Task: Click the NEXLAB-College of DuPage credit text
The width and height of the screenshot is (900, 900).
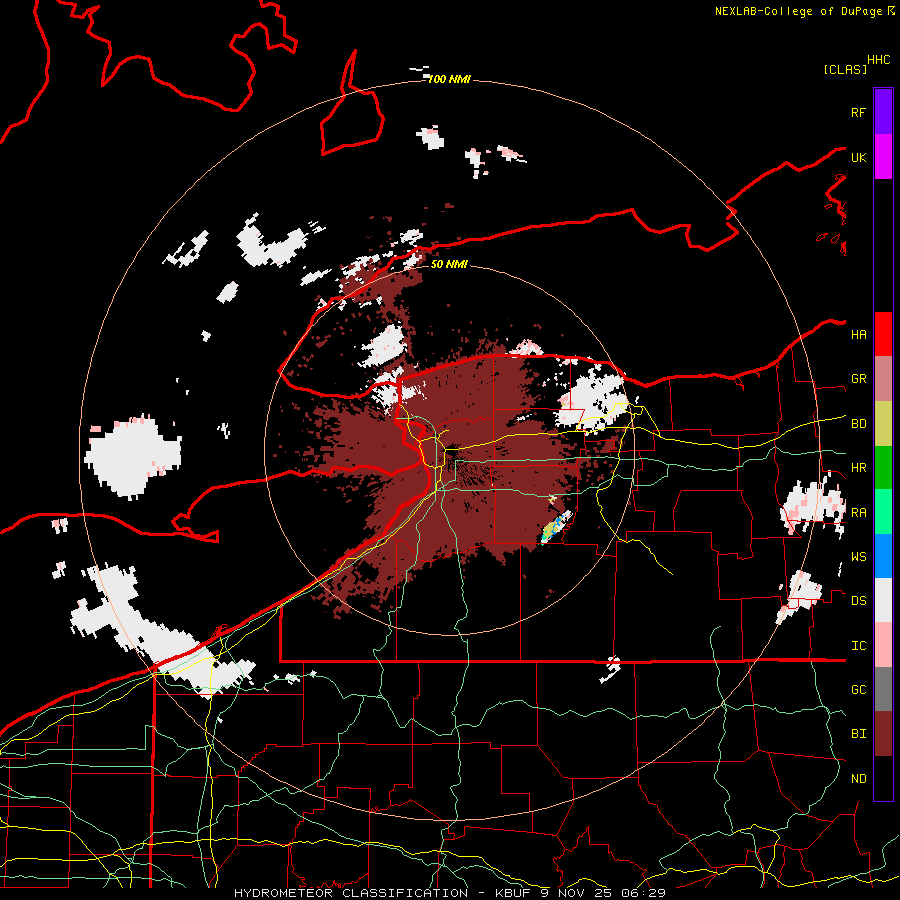Action: pyautogui.click(x=804, y=11)
